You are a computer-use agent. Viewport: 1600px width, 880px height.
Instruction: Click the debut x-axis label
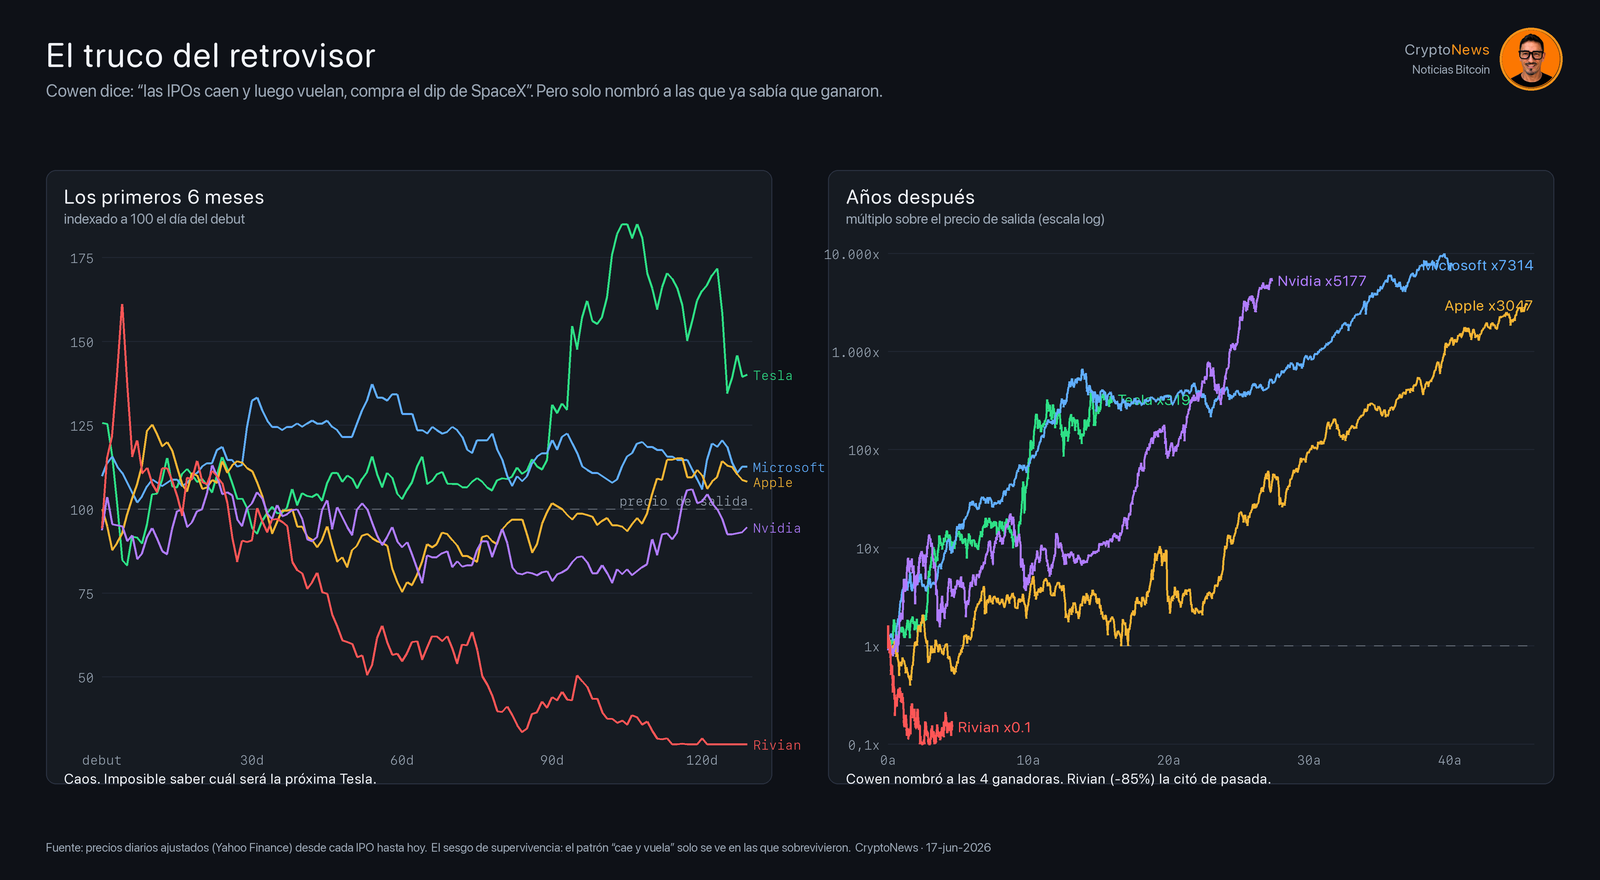(101, 761)
